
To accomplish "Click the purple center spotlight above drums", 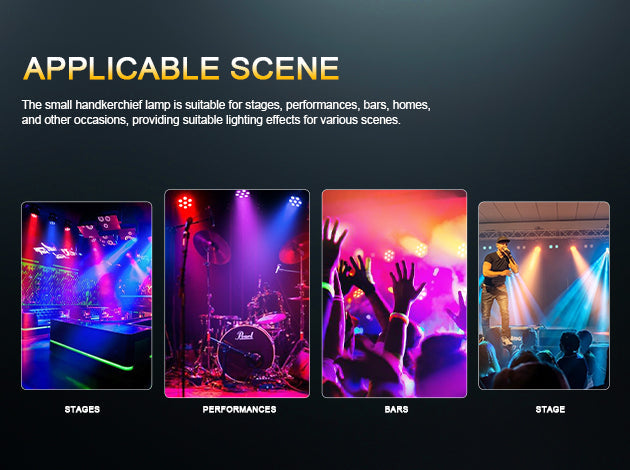I will click(242, 194).
